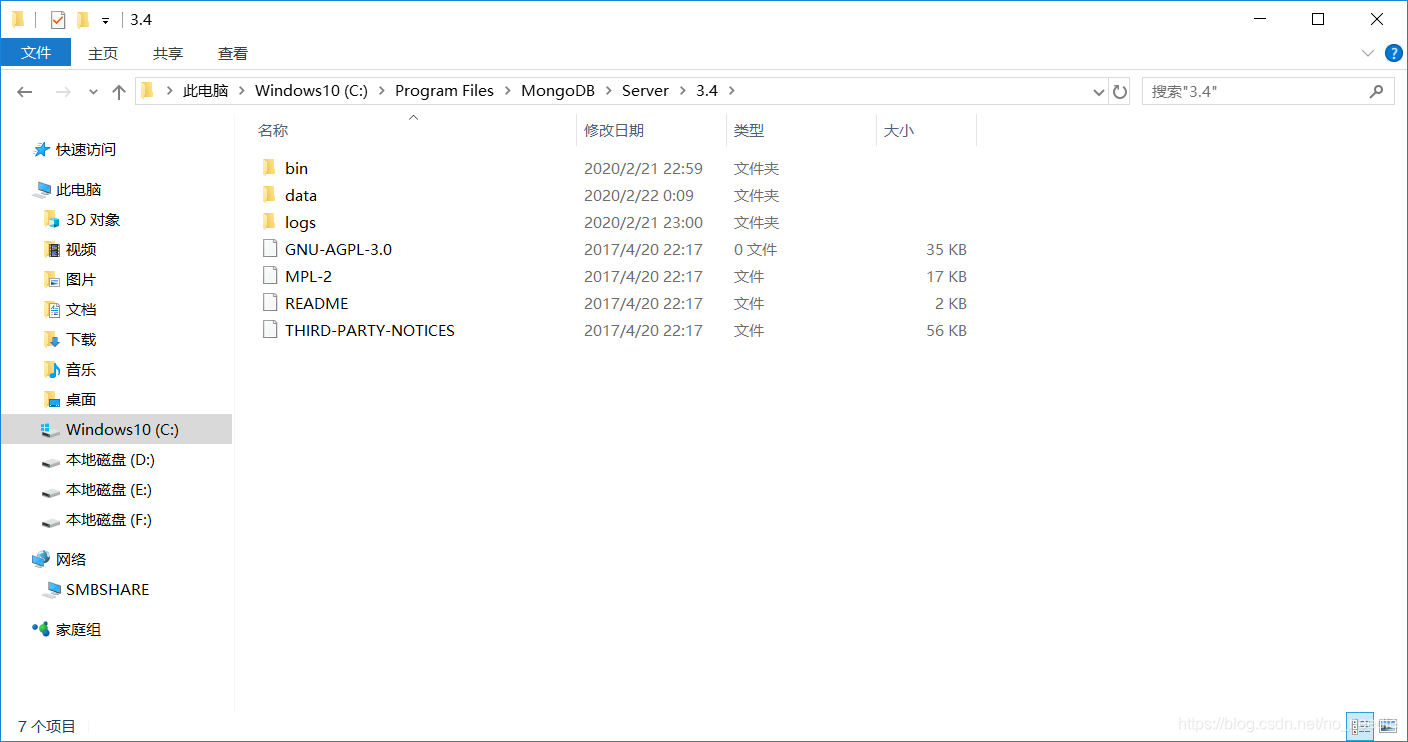Open 家庭组 in the navigation pane

78,630
